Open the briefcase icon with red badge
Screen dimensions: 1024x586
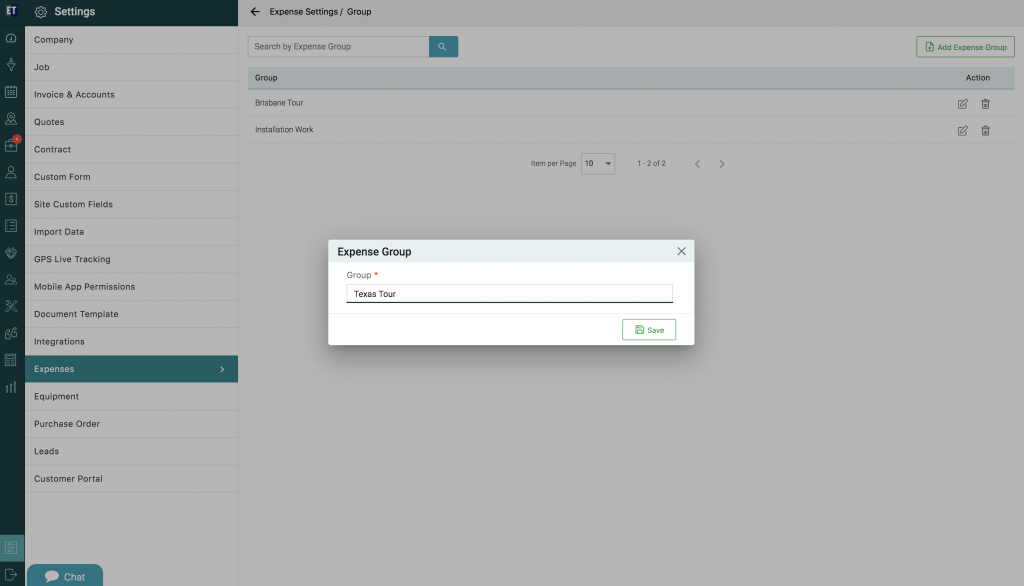11,145
